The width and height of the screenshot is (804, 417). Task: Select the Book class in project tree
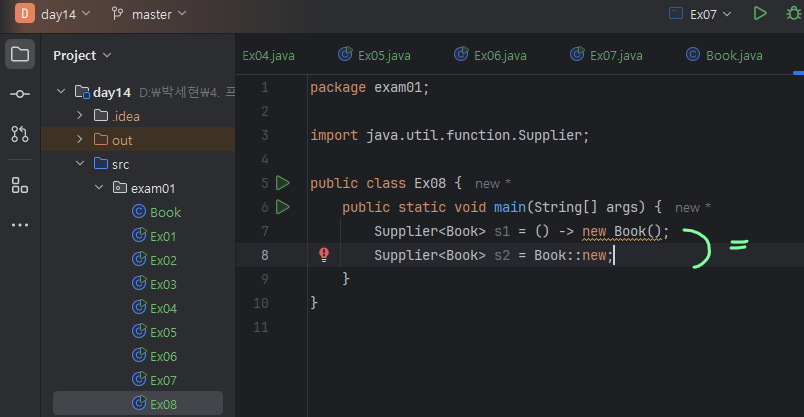(x=165, y=212)
